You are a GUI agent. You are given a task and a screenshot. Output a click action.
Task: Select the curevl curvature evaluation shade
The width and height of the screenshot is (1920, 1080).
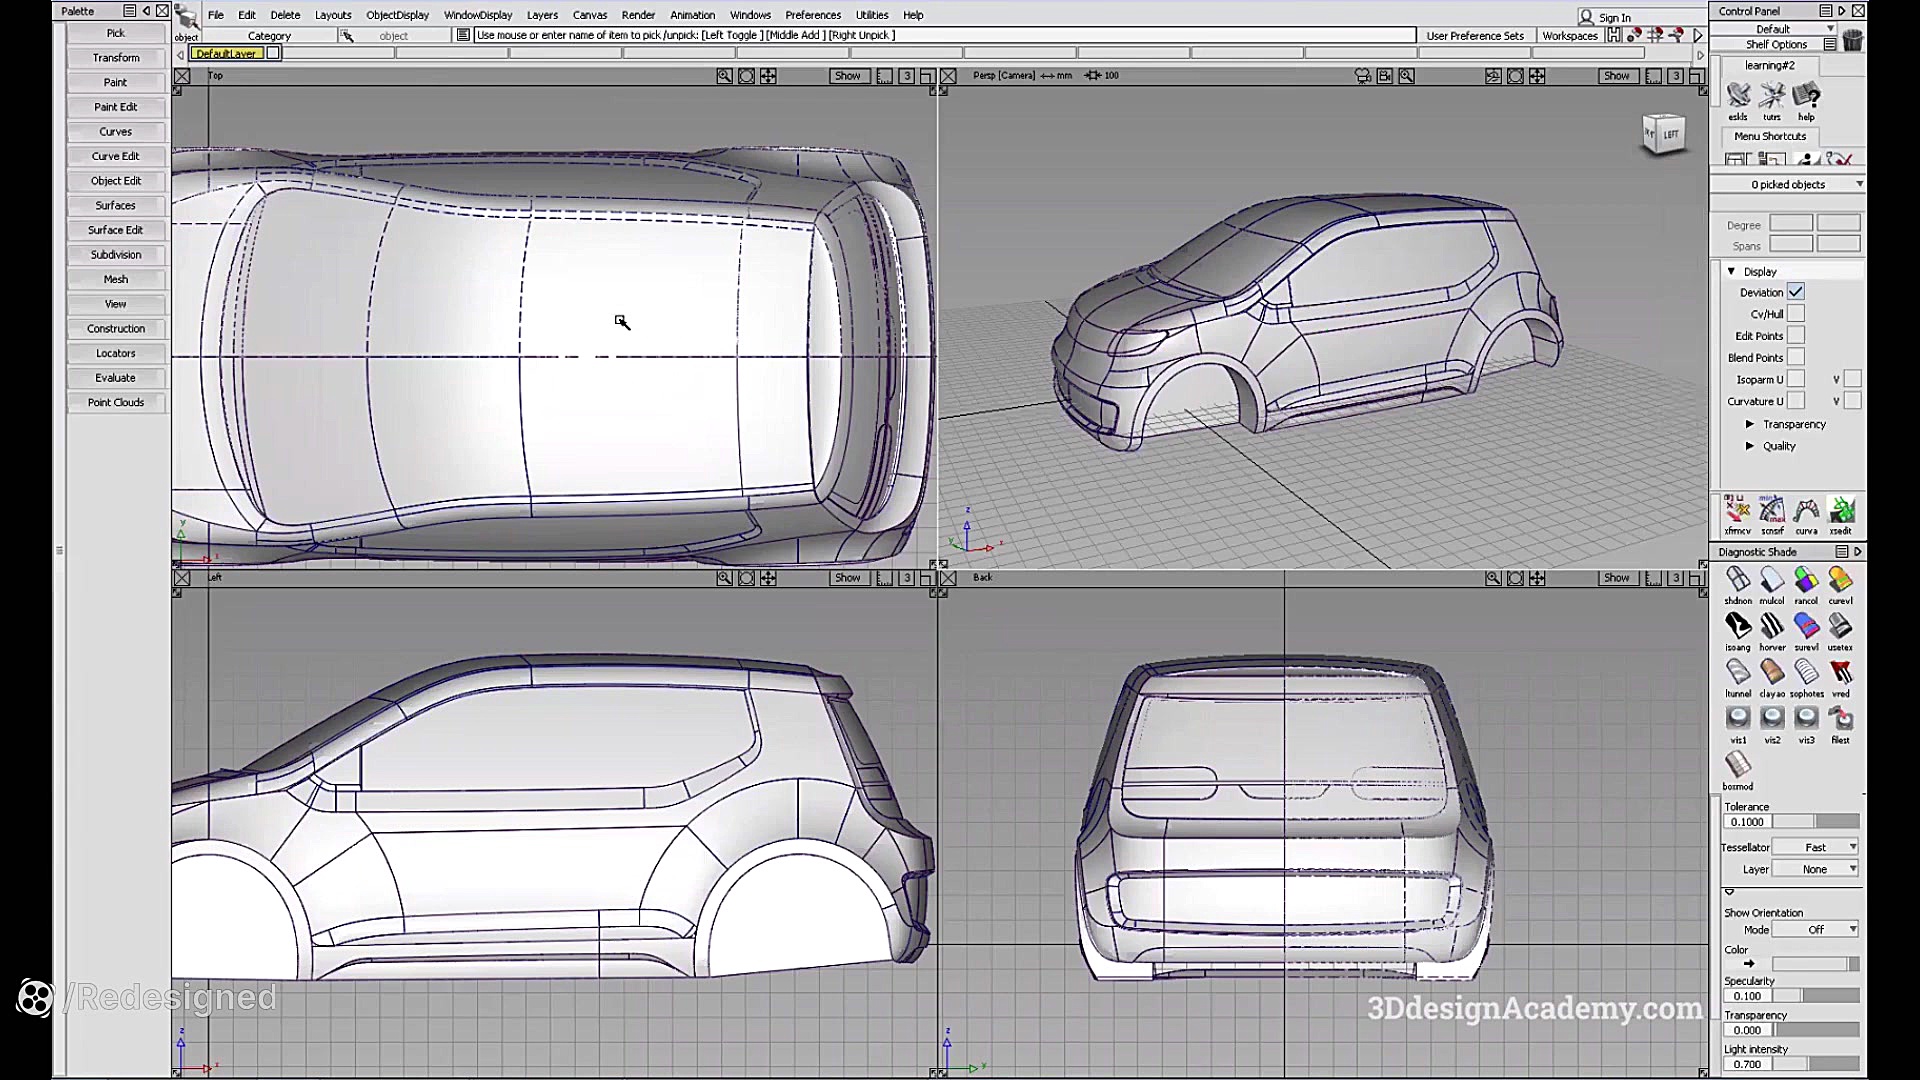pyautogui.click(x=1840, y=580)
